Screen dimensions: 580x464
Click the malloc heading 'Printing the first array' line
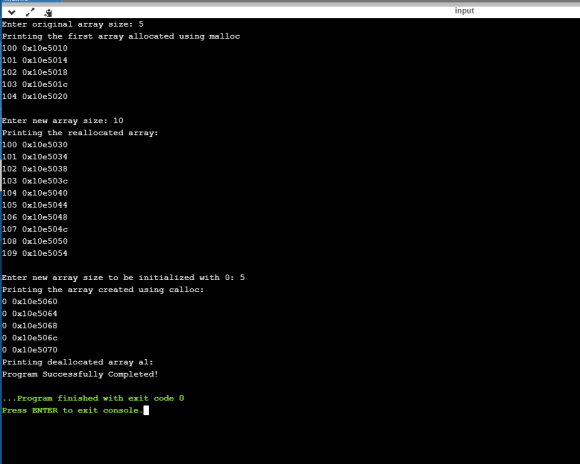pos(121,36)
